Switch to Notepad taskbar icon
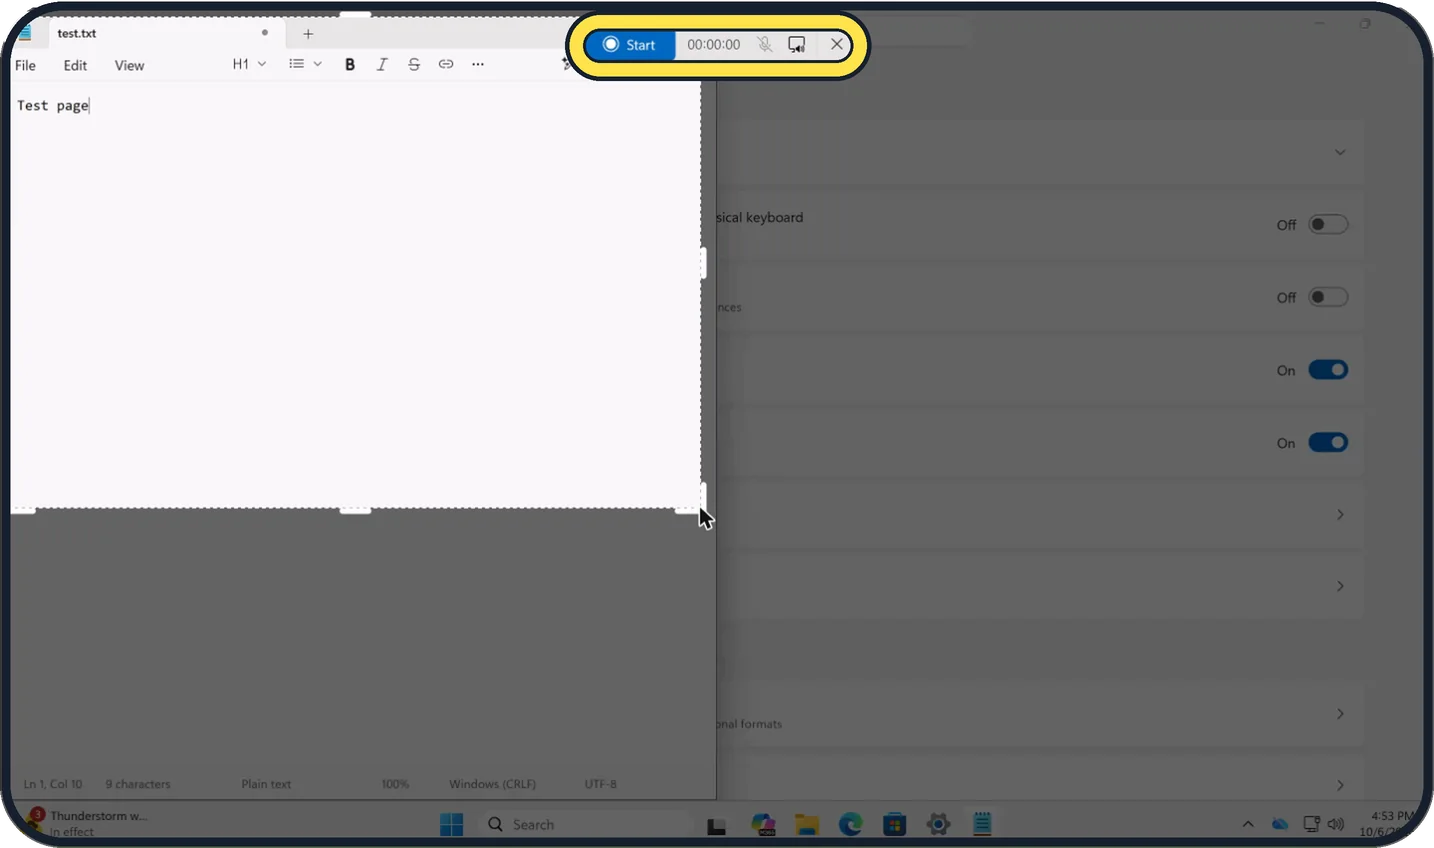This screenshot has height=848, width=1434. point(982,824)
